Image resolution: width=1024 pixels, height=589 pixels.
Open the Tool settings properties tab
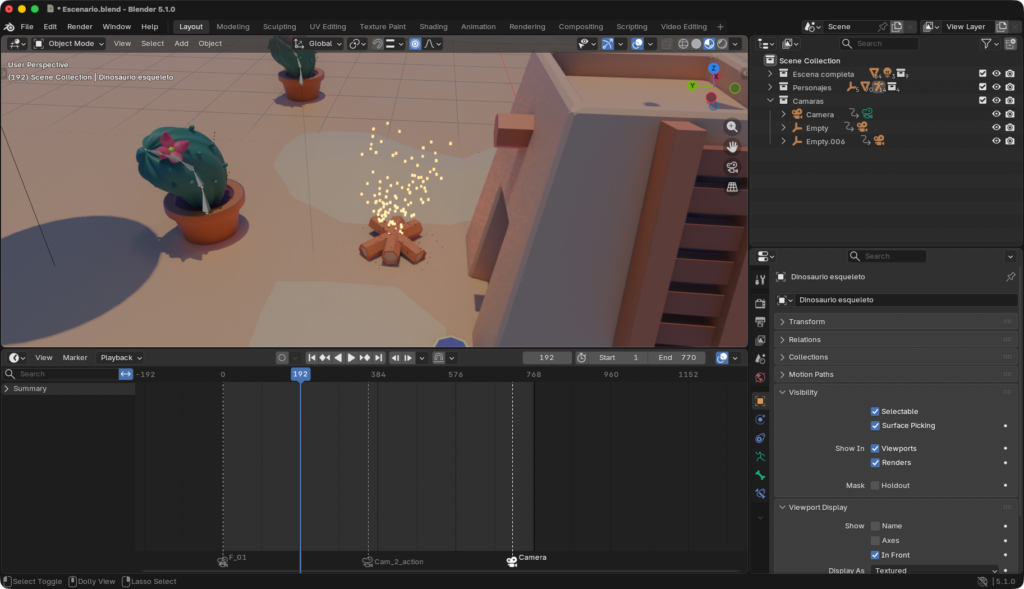(x=760, y=280)
